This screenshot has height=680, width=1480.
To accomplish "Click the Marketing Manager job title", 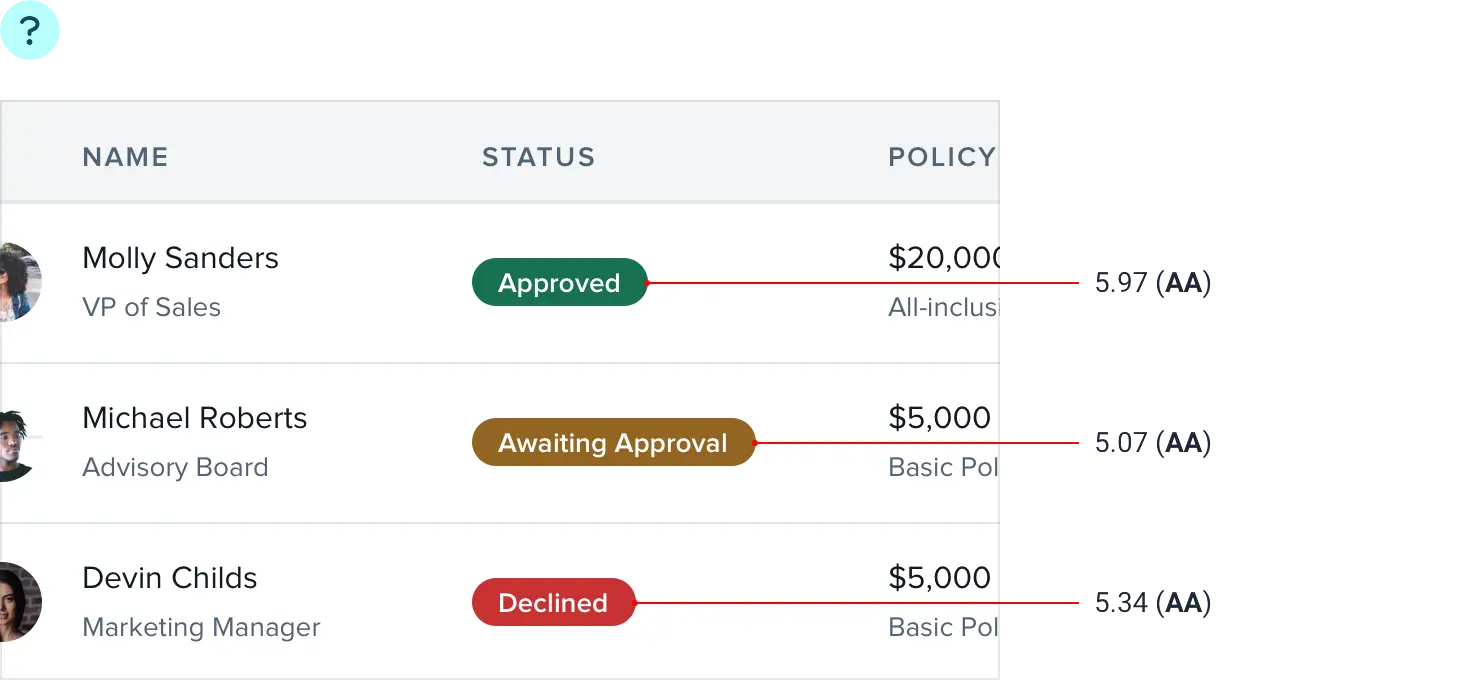I will [x=201, y=627].
